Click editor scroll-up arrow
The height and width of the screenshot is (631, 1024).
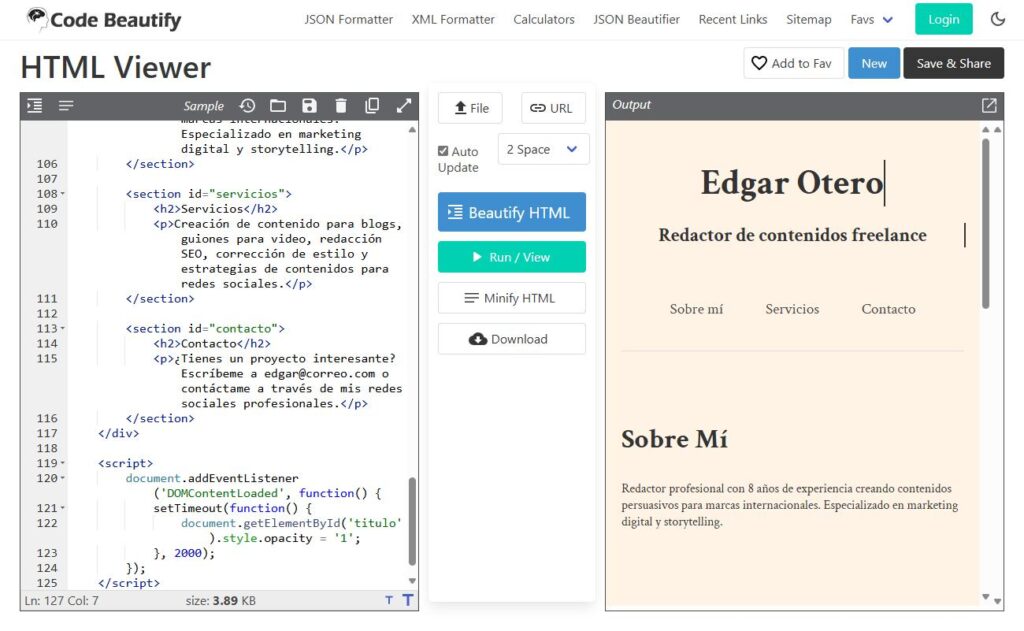pyautogui.click(x=412, y=130)
